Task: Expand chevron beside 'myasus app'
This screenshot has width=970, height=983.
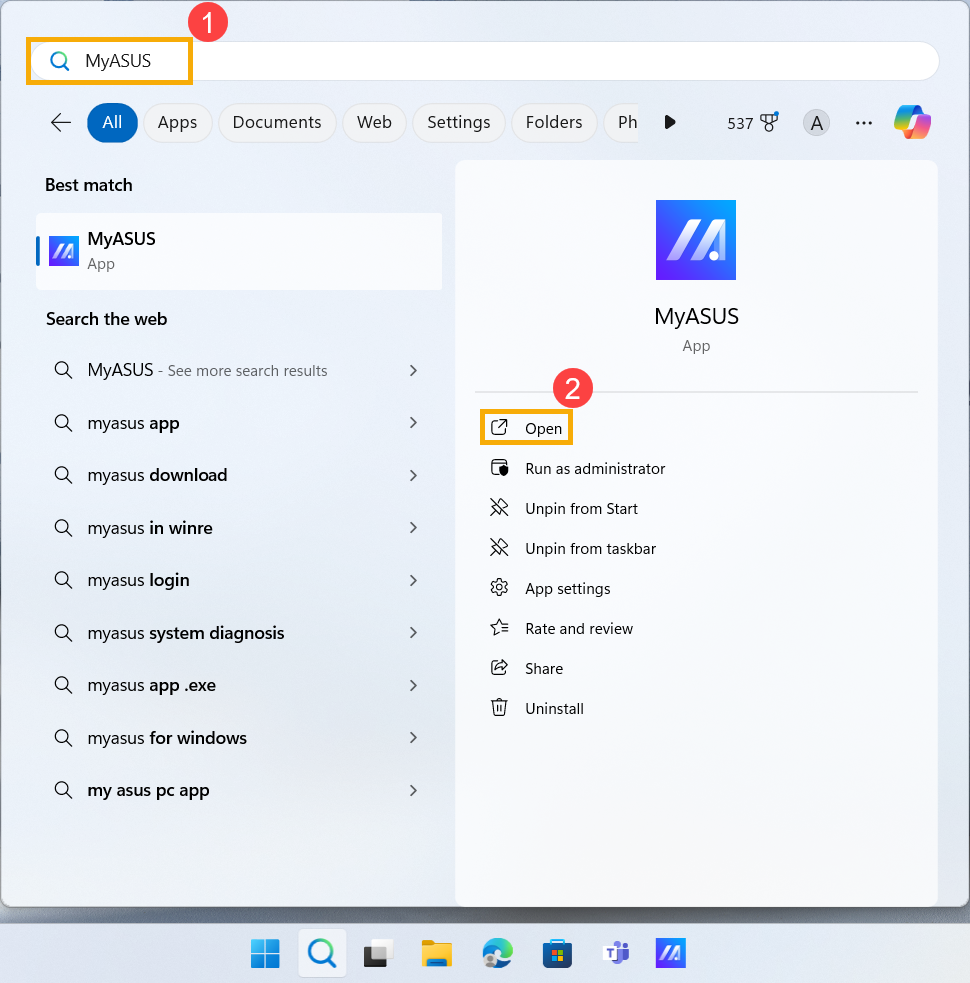Action: tap(413, 423)
